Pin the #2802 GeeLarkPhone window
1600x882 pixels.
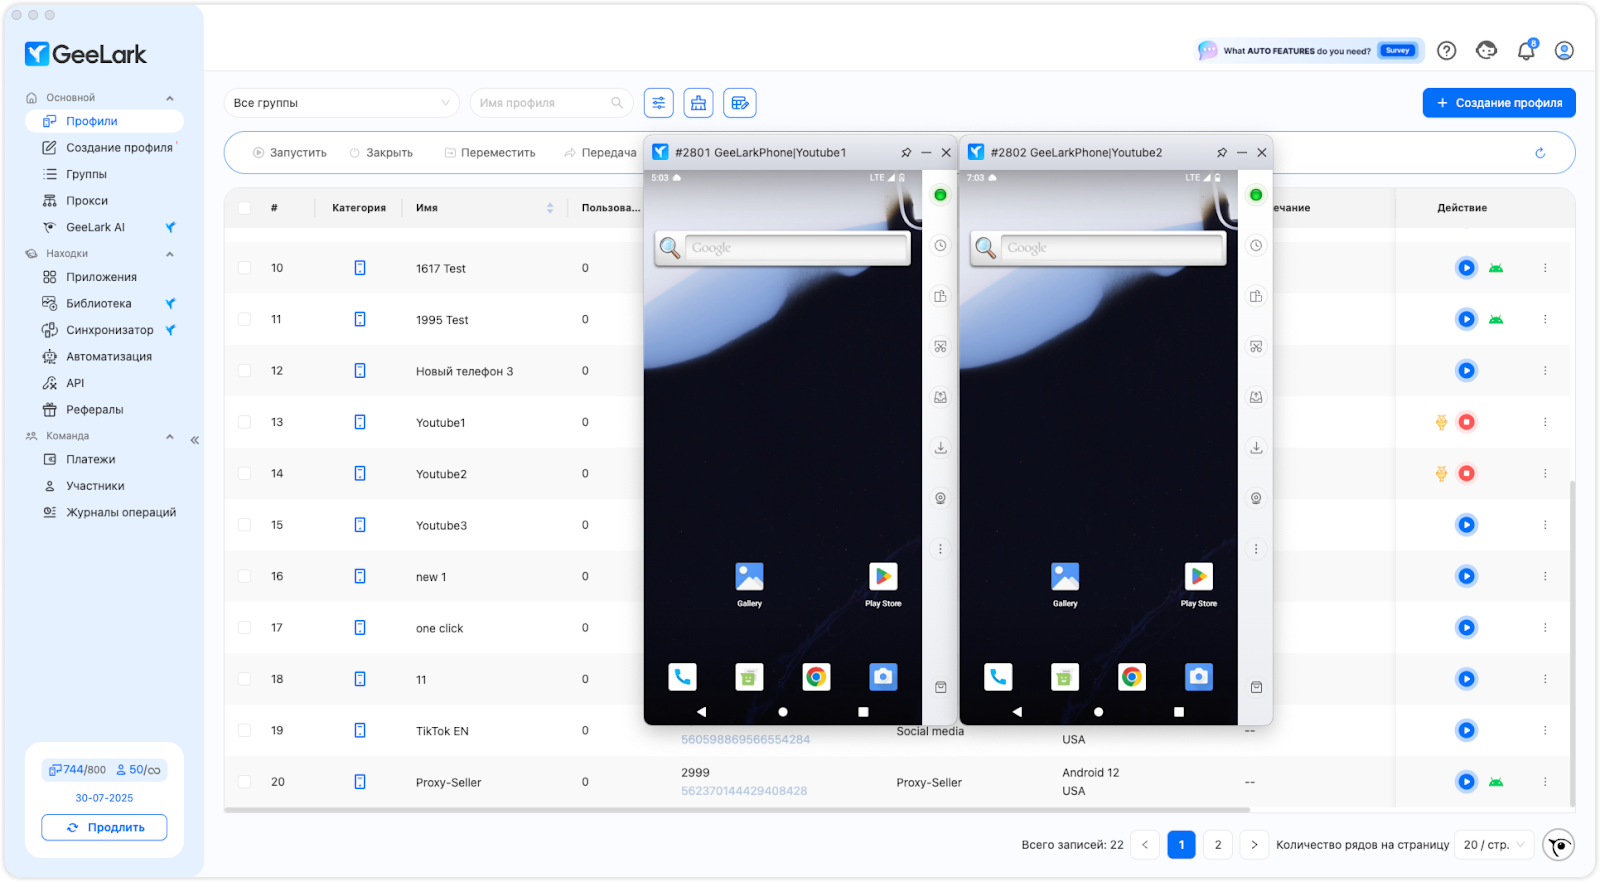pyautogui.click(x=1221, y=153)
